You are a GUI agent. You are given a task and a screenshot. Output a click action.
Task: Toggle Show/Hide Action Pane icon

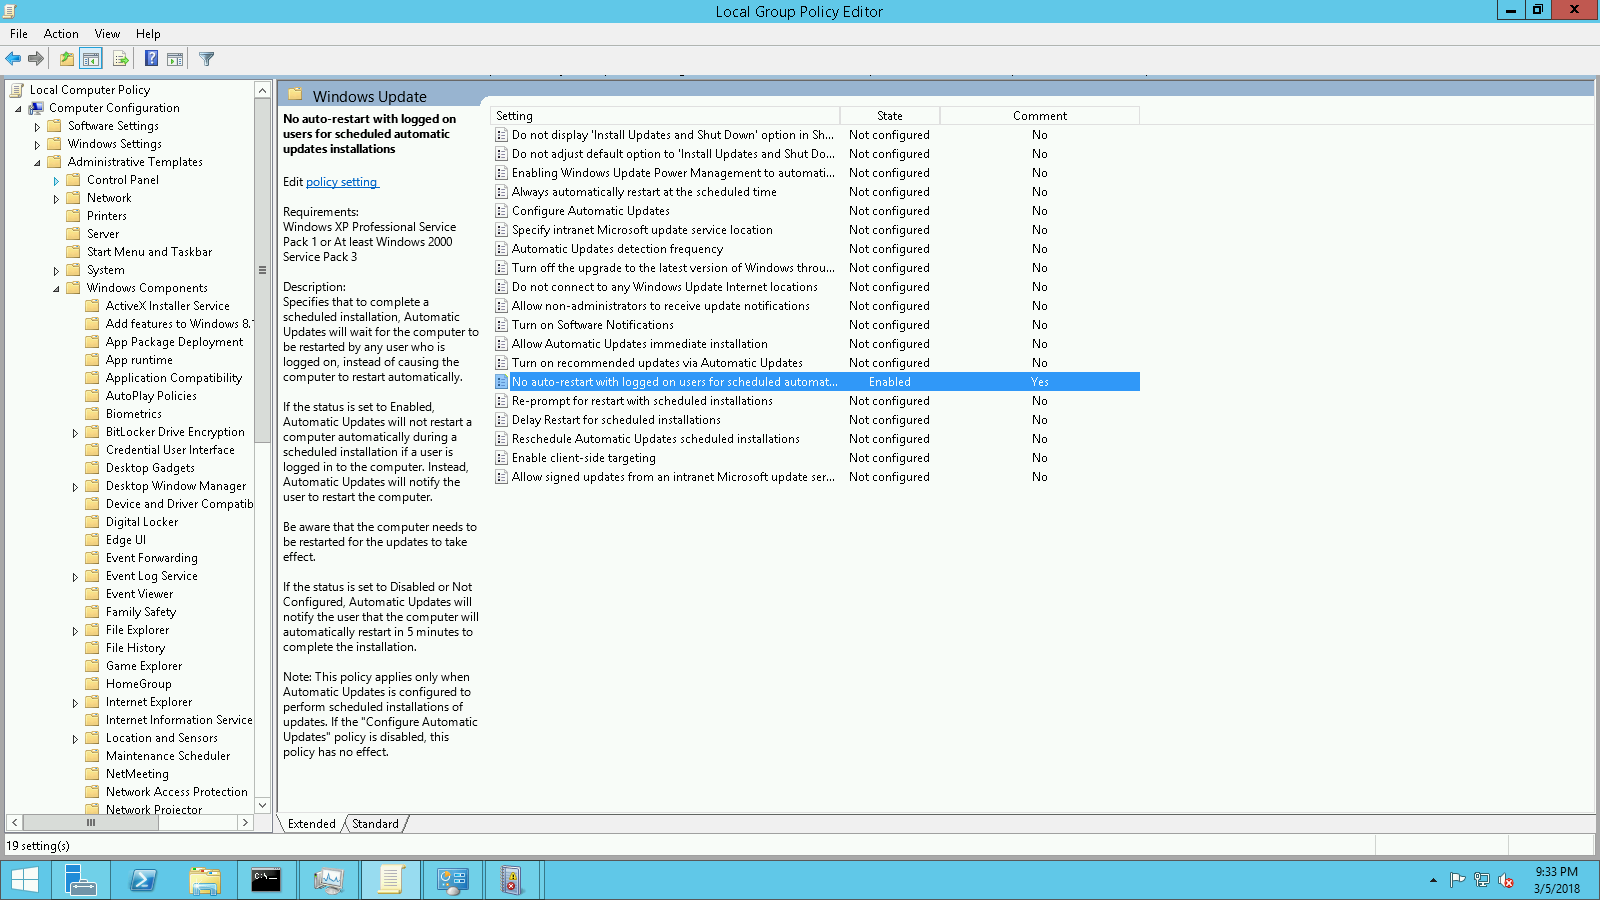tap(175, 59)
